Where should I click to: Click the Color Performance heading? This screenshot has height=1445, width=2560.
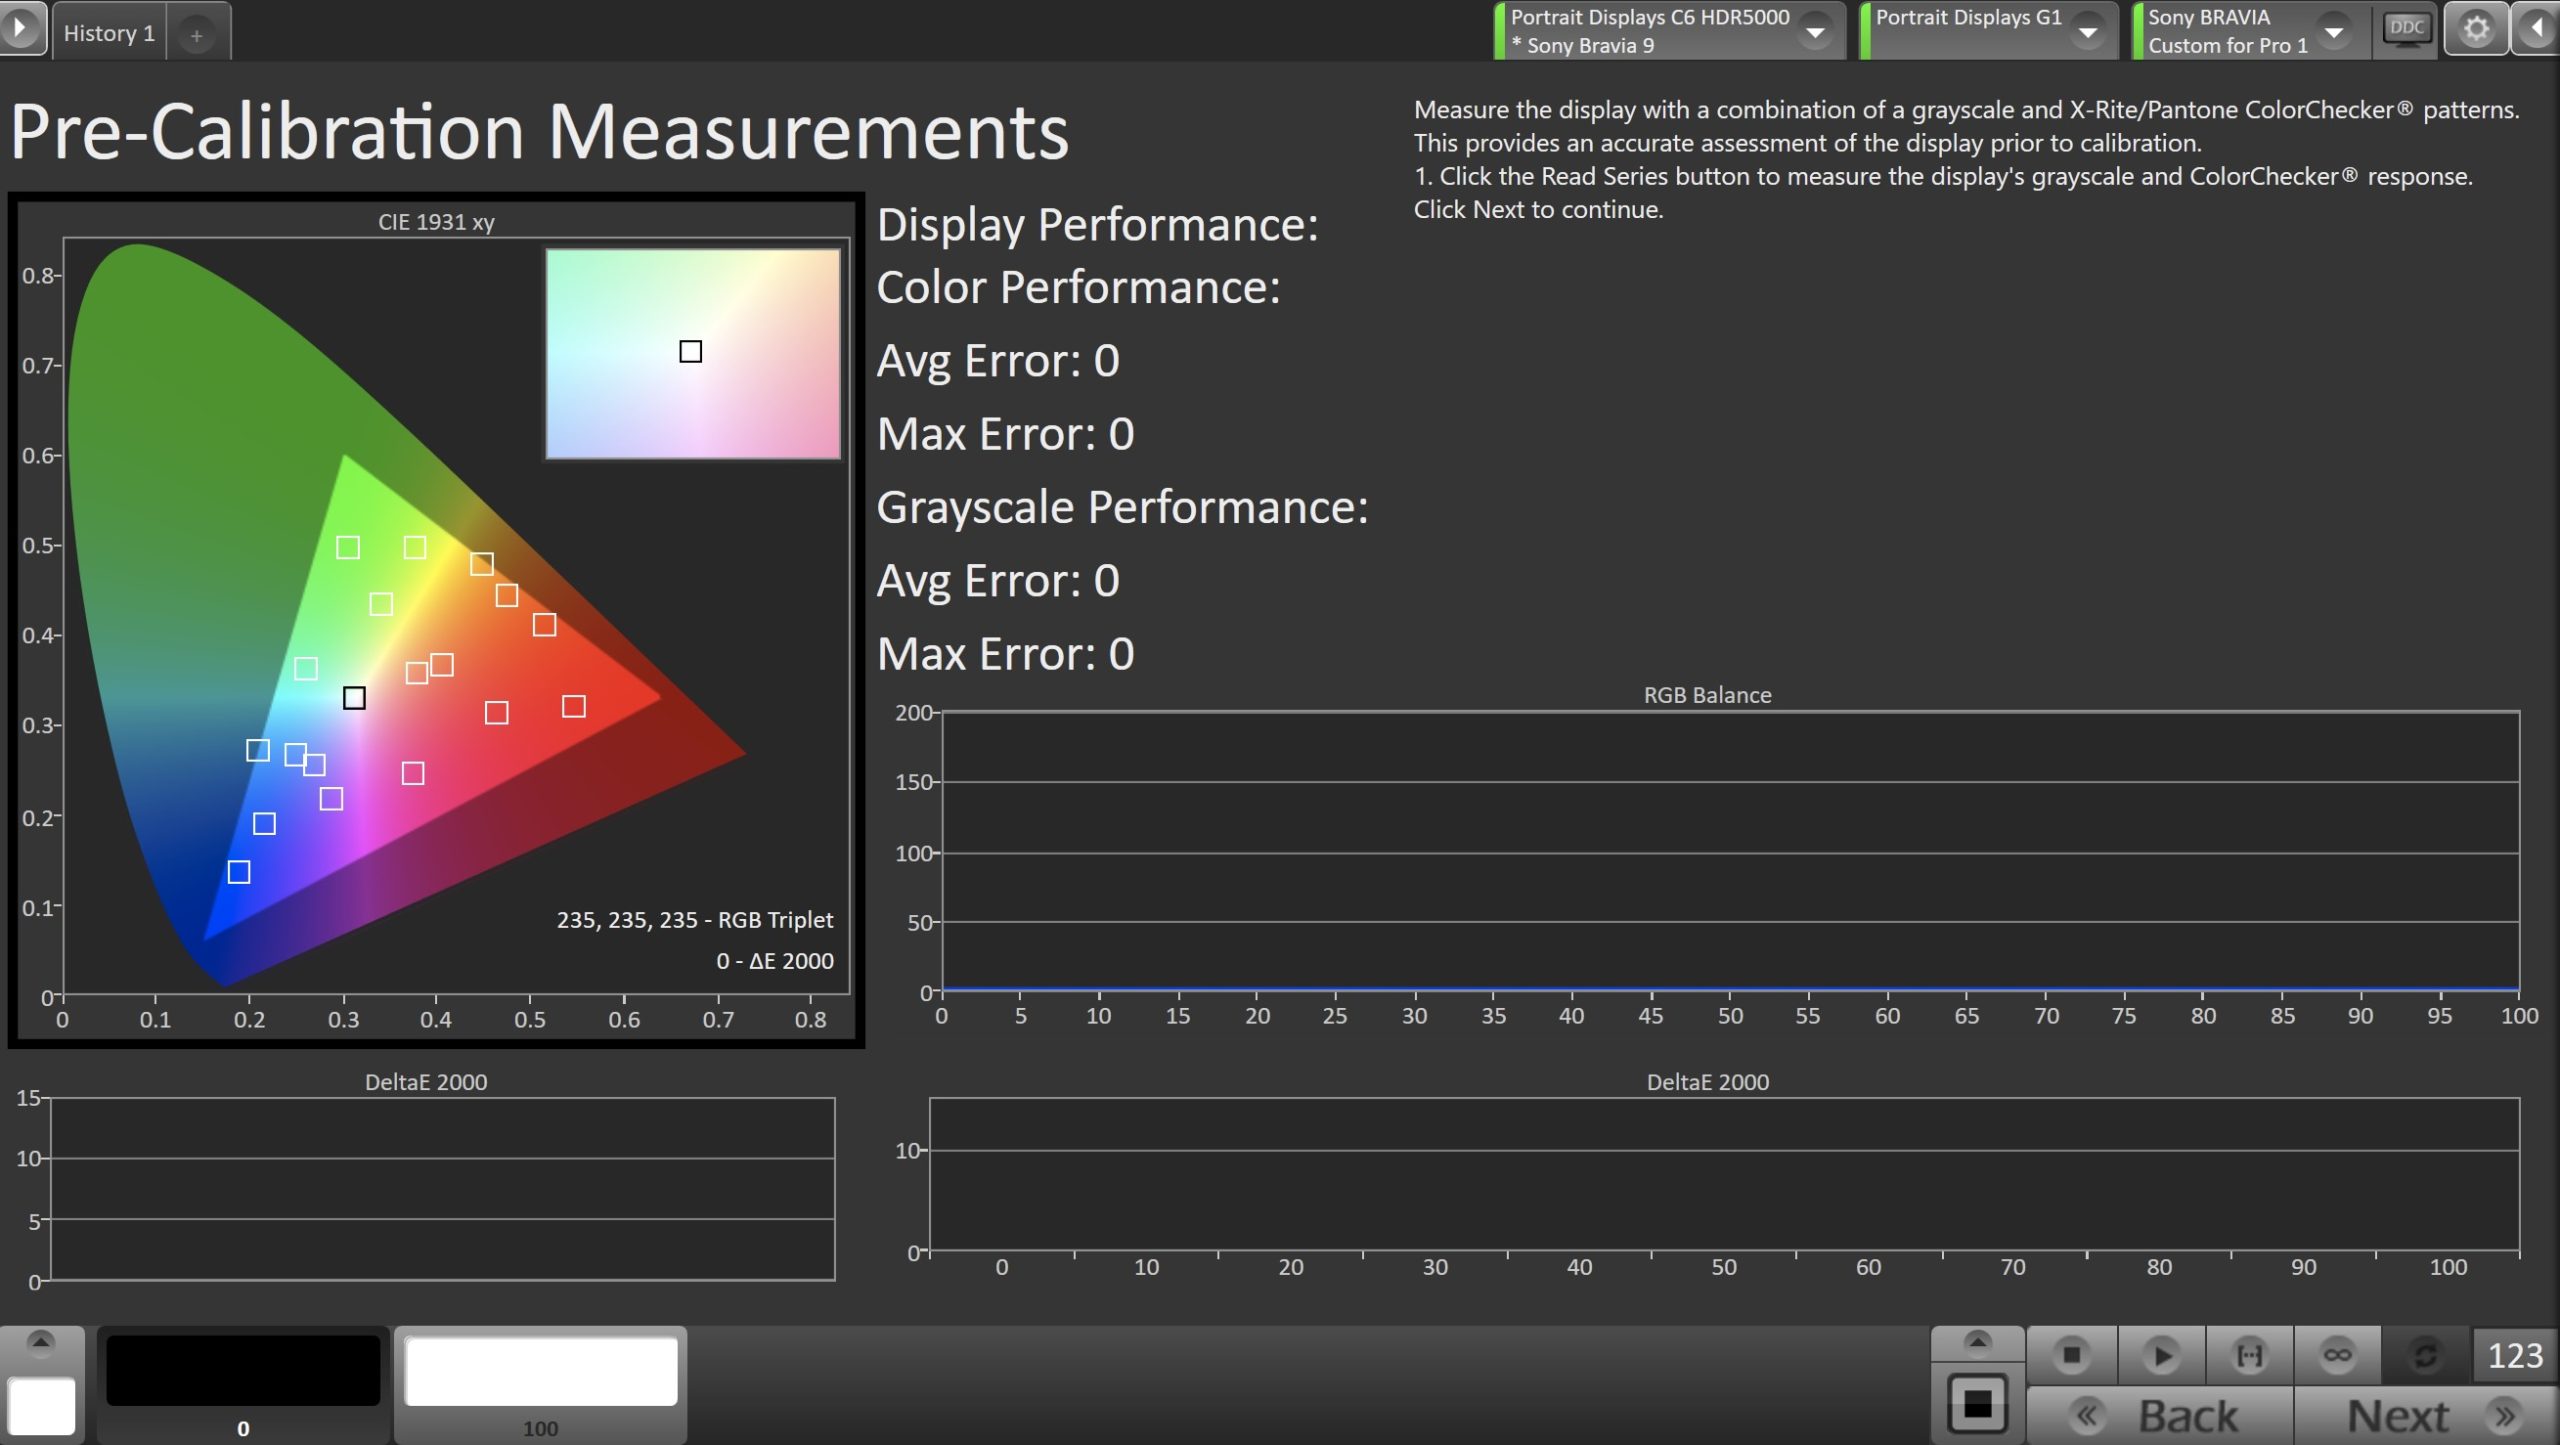1078,288
